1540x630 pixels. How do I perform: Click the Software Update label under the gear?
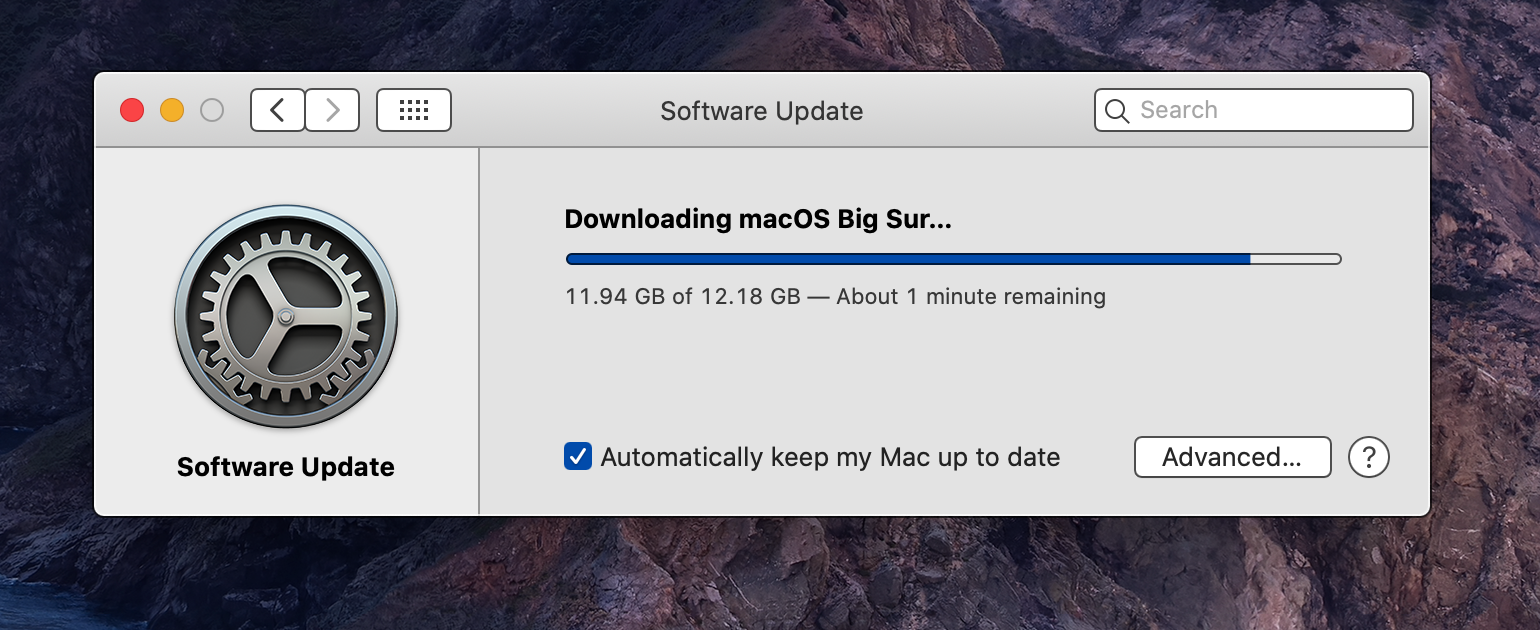(x=286, y=467)
